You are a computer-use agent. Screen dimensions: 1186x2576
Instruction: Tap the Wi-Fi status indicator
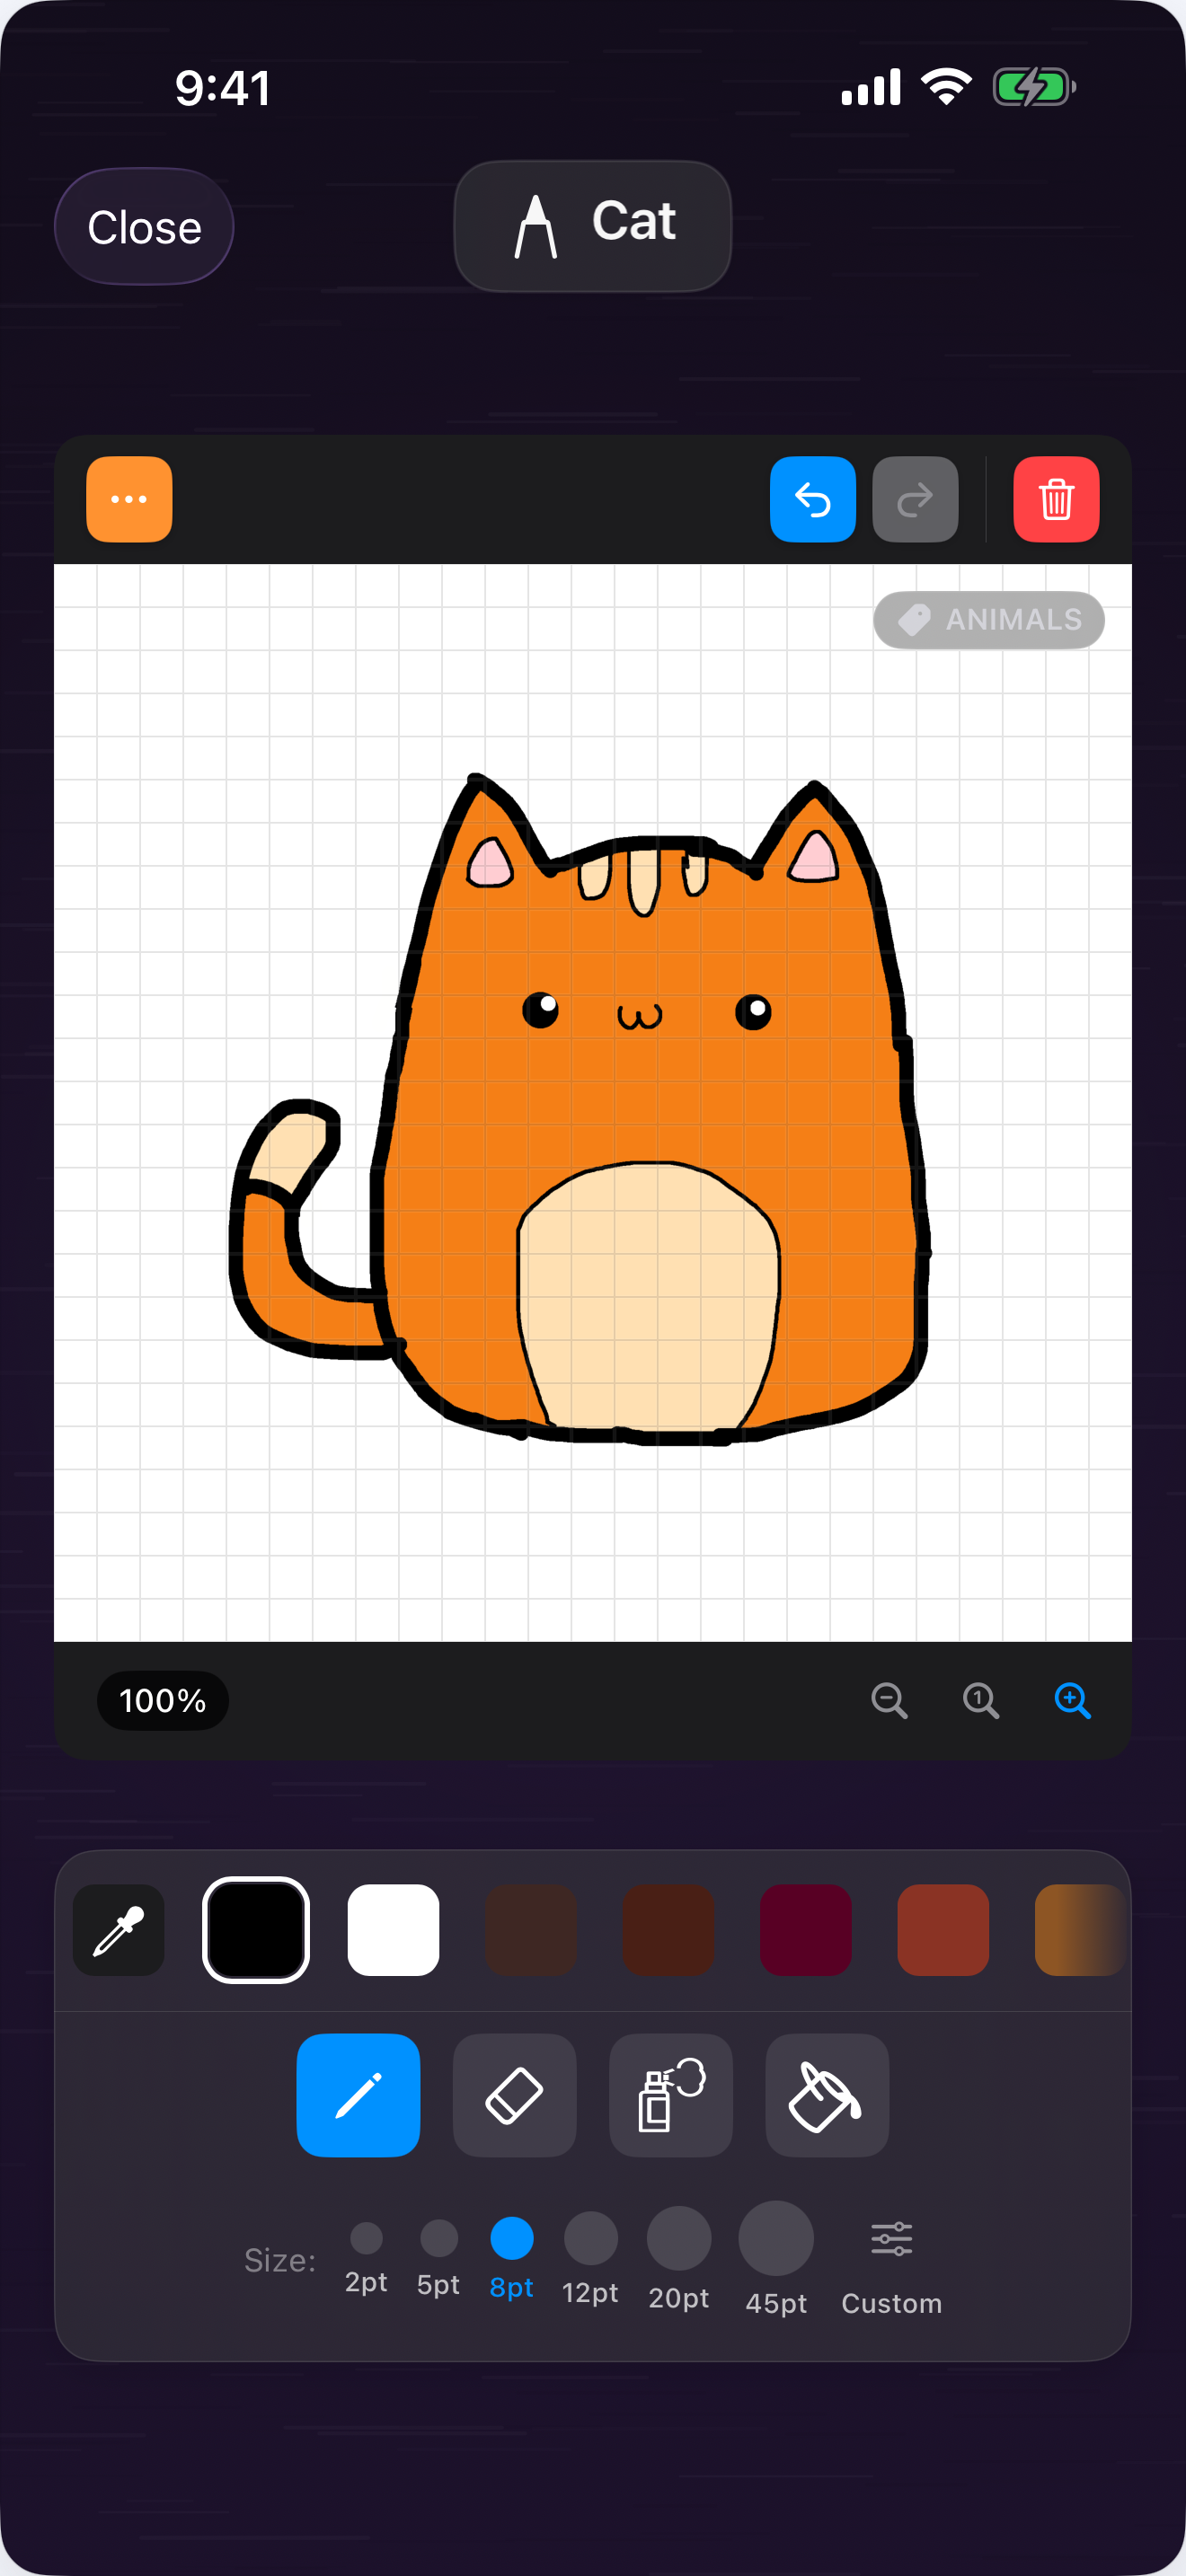[945, 87]
